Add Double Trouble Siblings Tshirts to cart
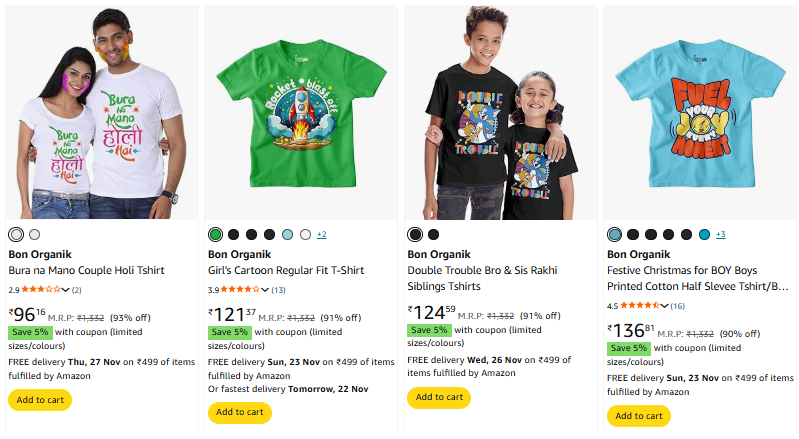799x439 pixels. coord(439,397)
